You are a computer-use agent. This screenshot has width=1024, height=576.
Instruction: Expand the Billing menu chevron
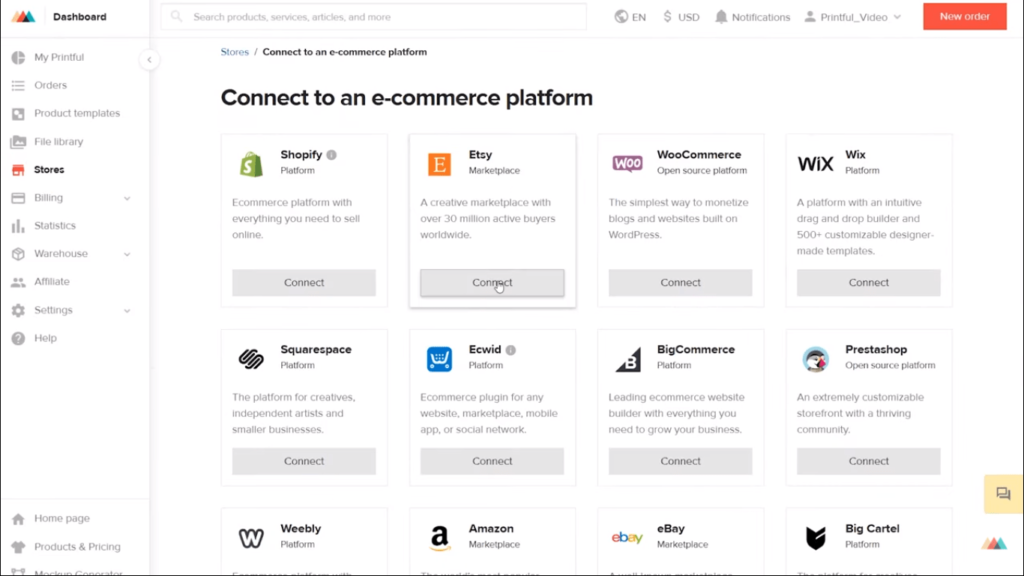[x=127, y=198]
